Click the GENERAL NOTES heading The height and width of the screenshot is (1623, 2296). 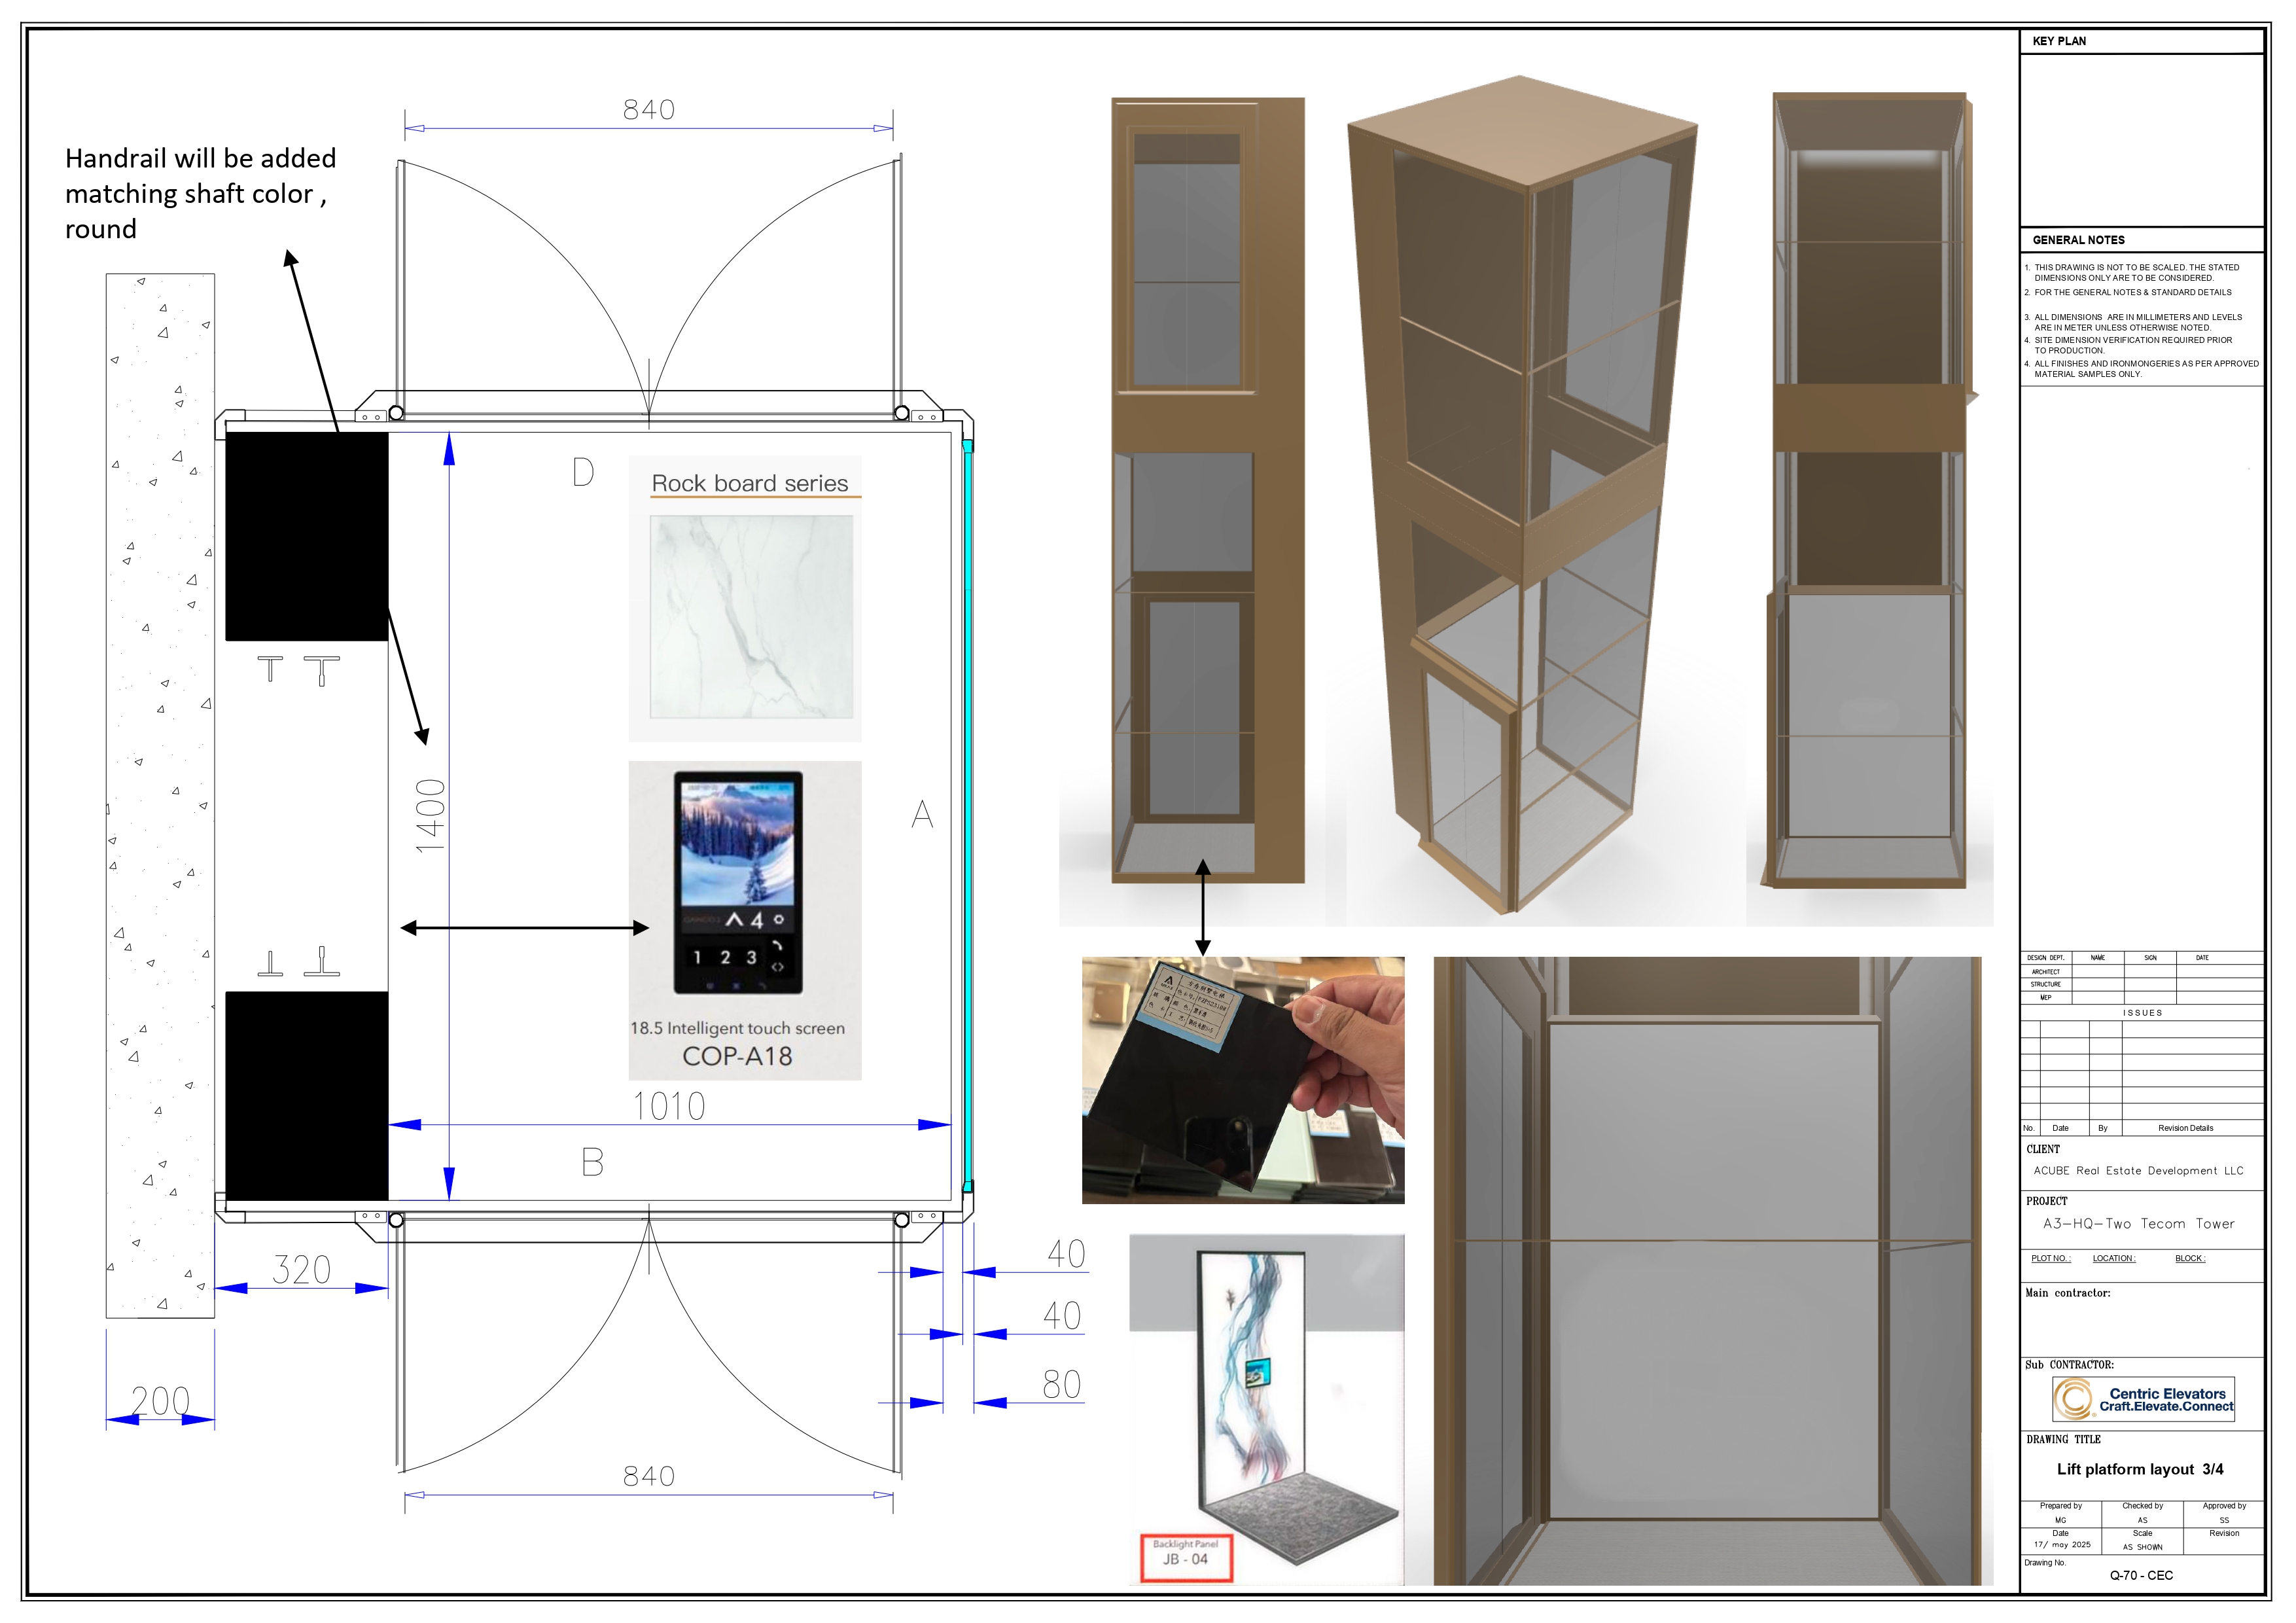[x=2078, y=240]
